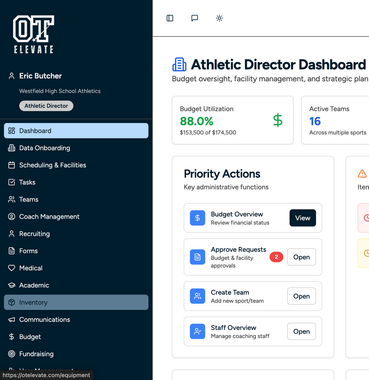Viewport: 369px width, 380px height.
Task: Click the 88.0% budget utilization value
Action: tap(196, 121)
